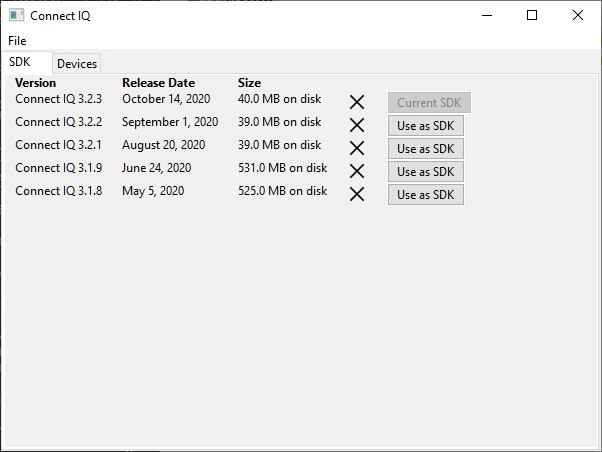Click the Size column header
The image size is (602, 452).
click(249, 83)
